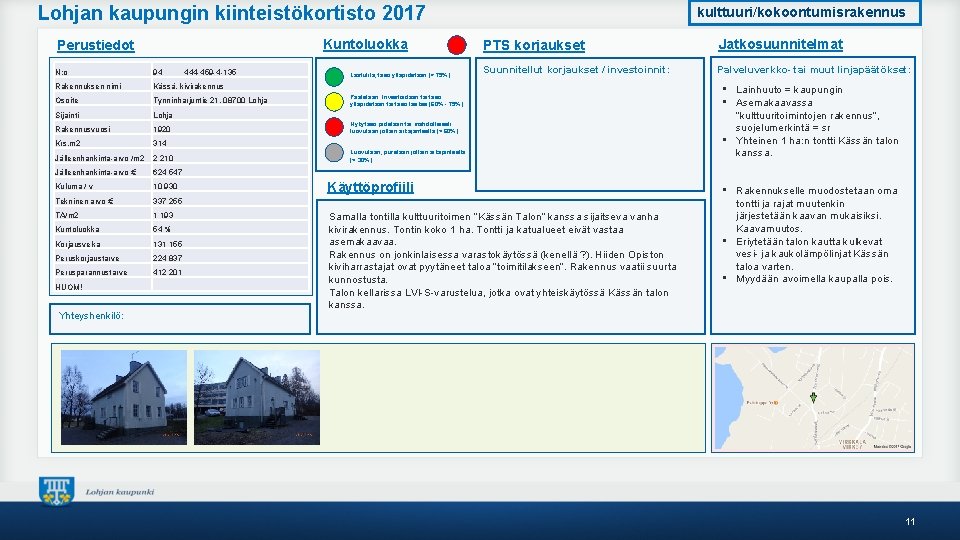960x540 pixels.
Task: Click the slide title Lohjan kaupungin kiinteistökortisto 2017
Action: coord(231,13)
